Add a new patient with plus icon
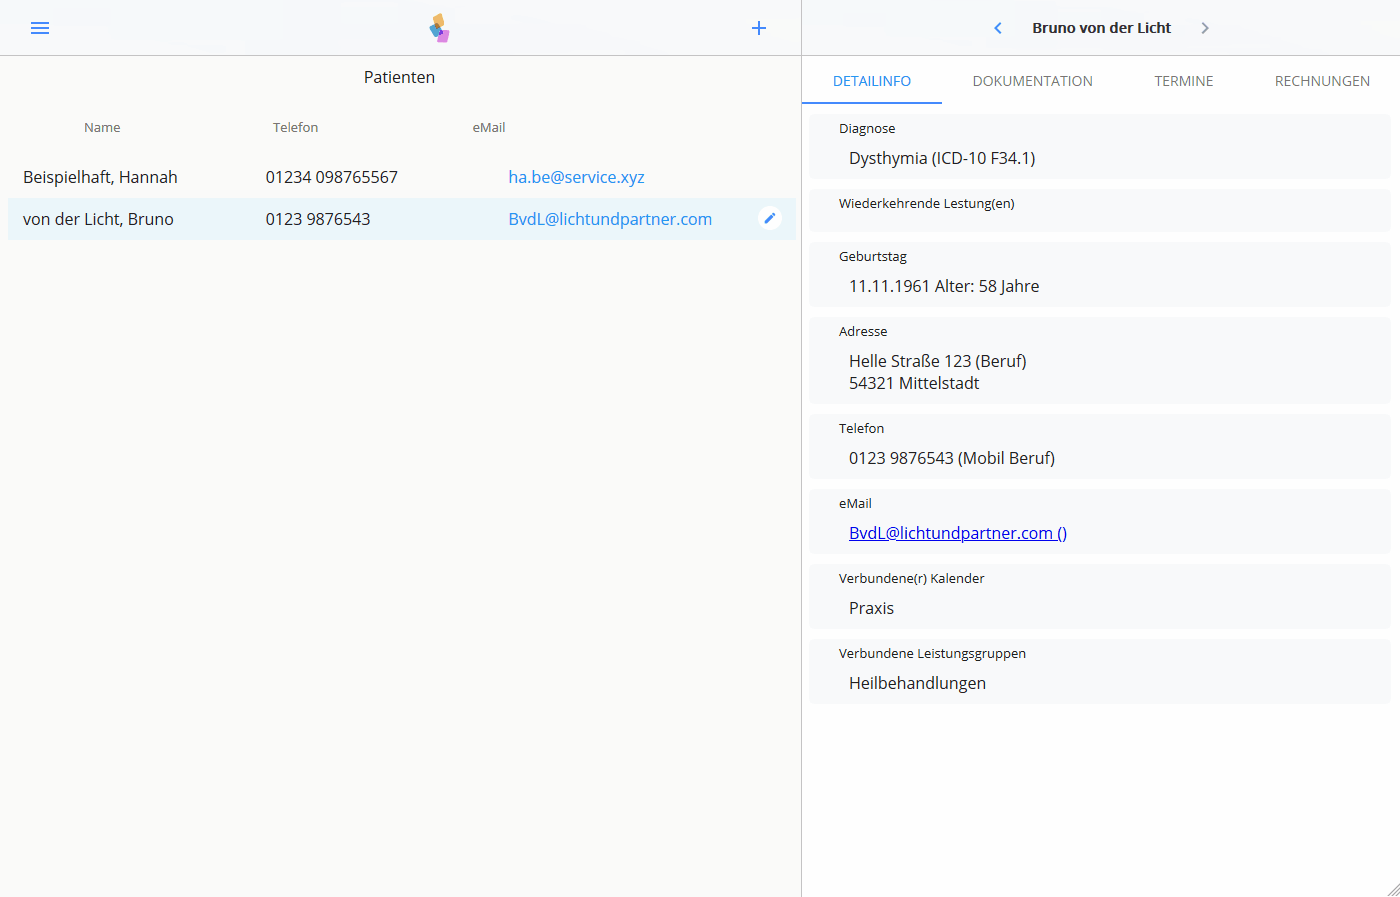This screenshot has height=897, width=1400. click(x=759, y=28)
